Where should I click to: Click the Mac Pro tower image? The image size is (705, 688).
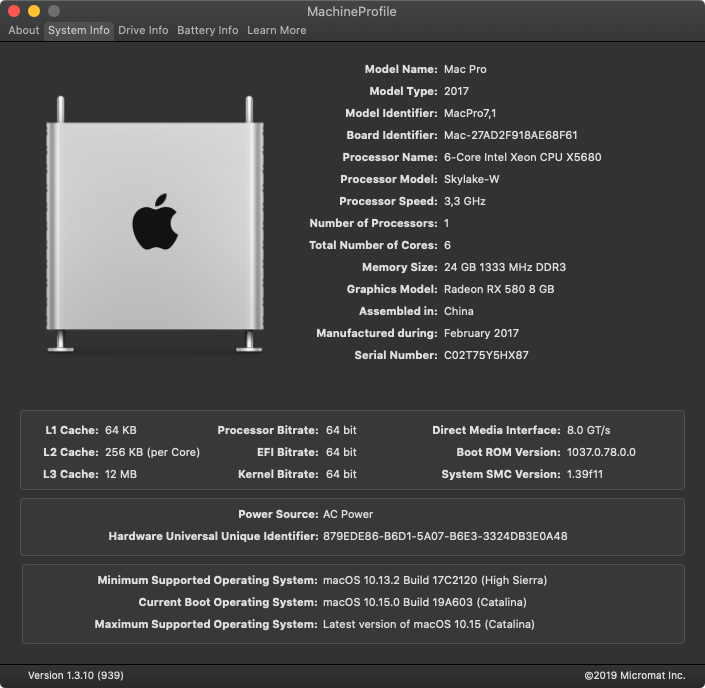click(x=155, y=224)
